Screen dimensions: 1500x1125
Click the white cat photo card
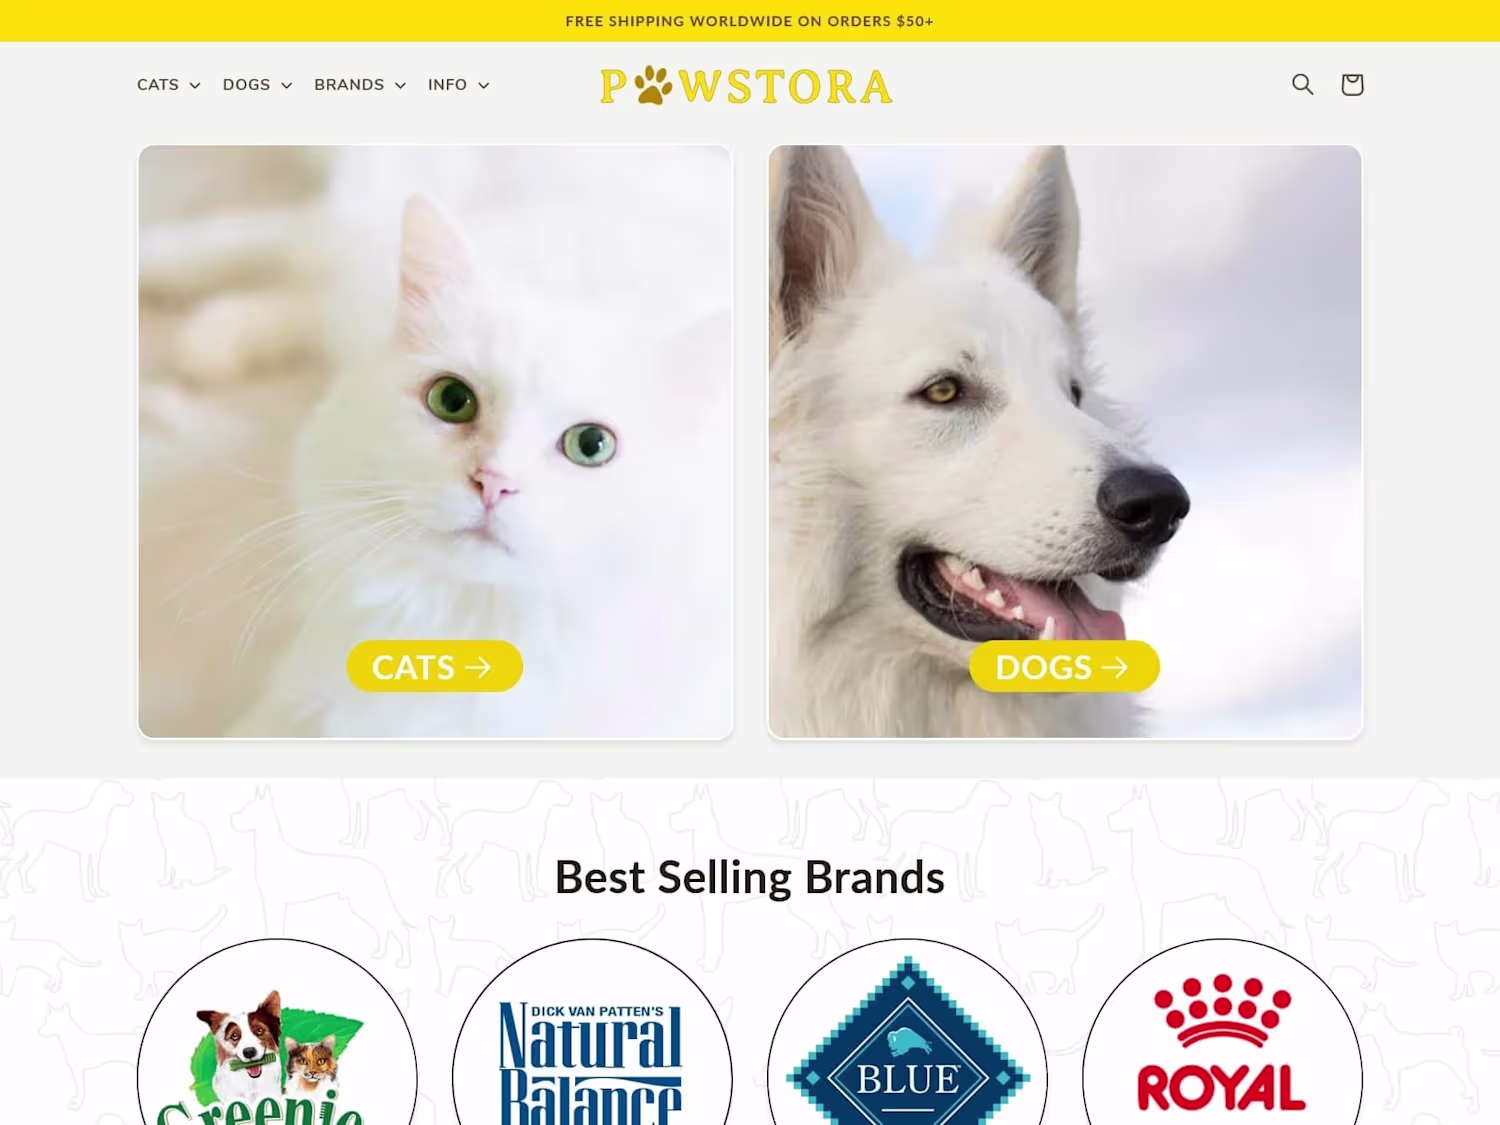[435, 442]
